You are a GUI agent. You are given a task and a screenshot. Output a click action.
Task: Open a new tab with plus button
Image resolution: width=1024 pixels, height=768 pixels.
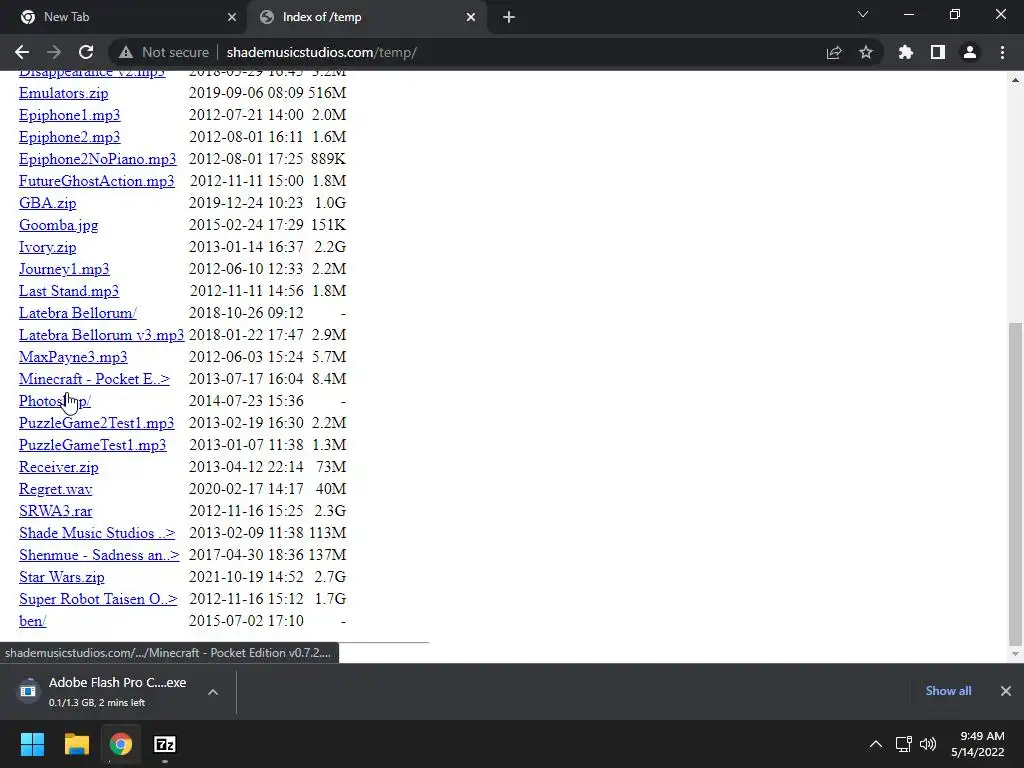coord(509,17)
